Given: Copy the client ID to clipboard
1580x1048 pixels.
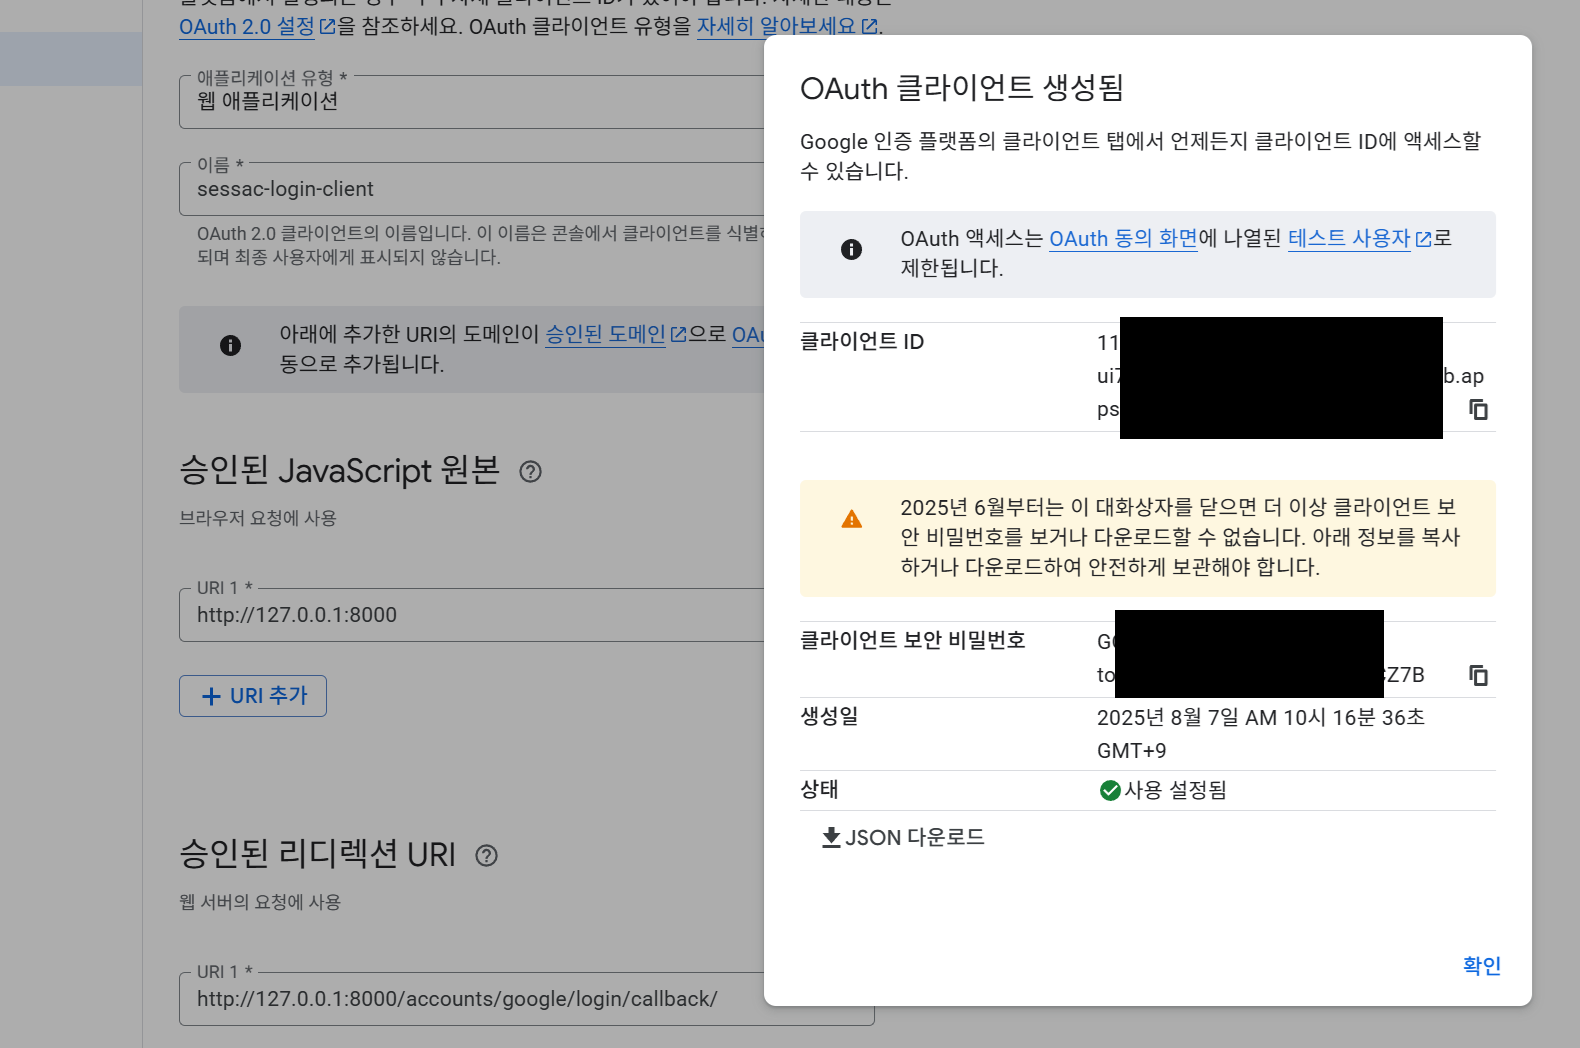Looking at the screenshot, I should 1478,409.
